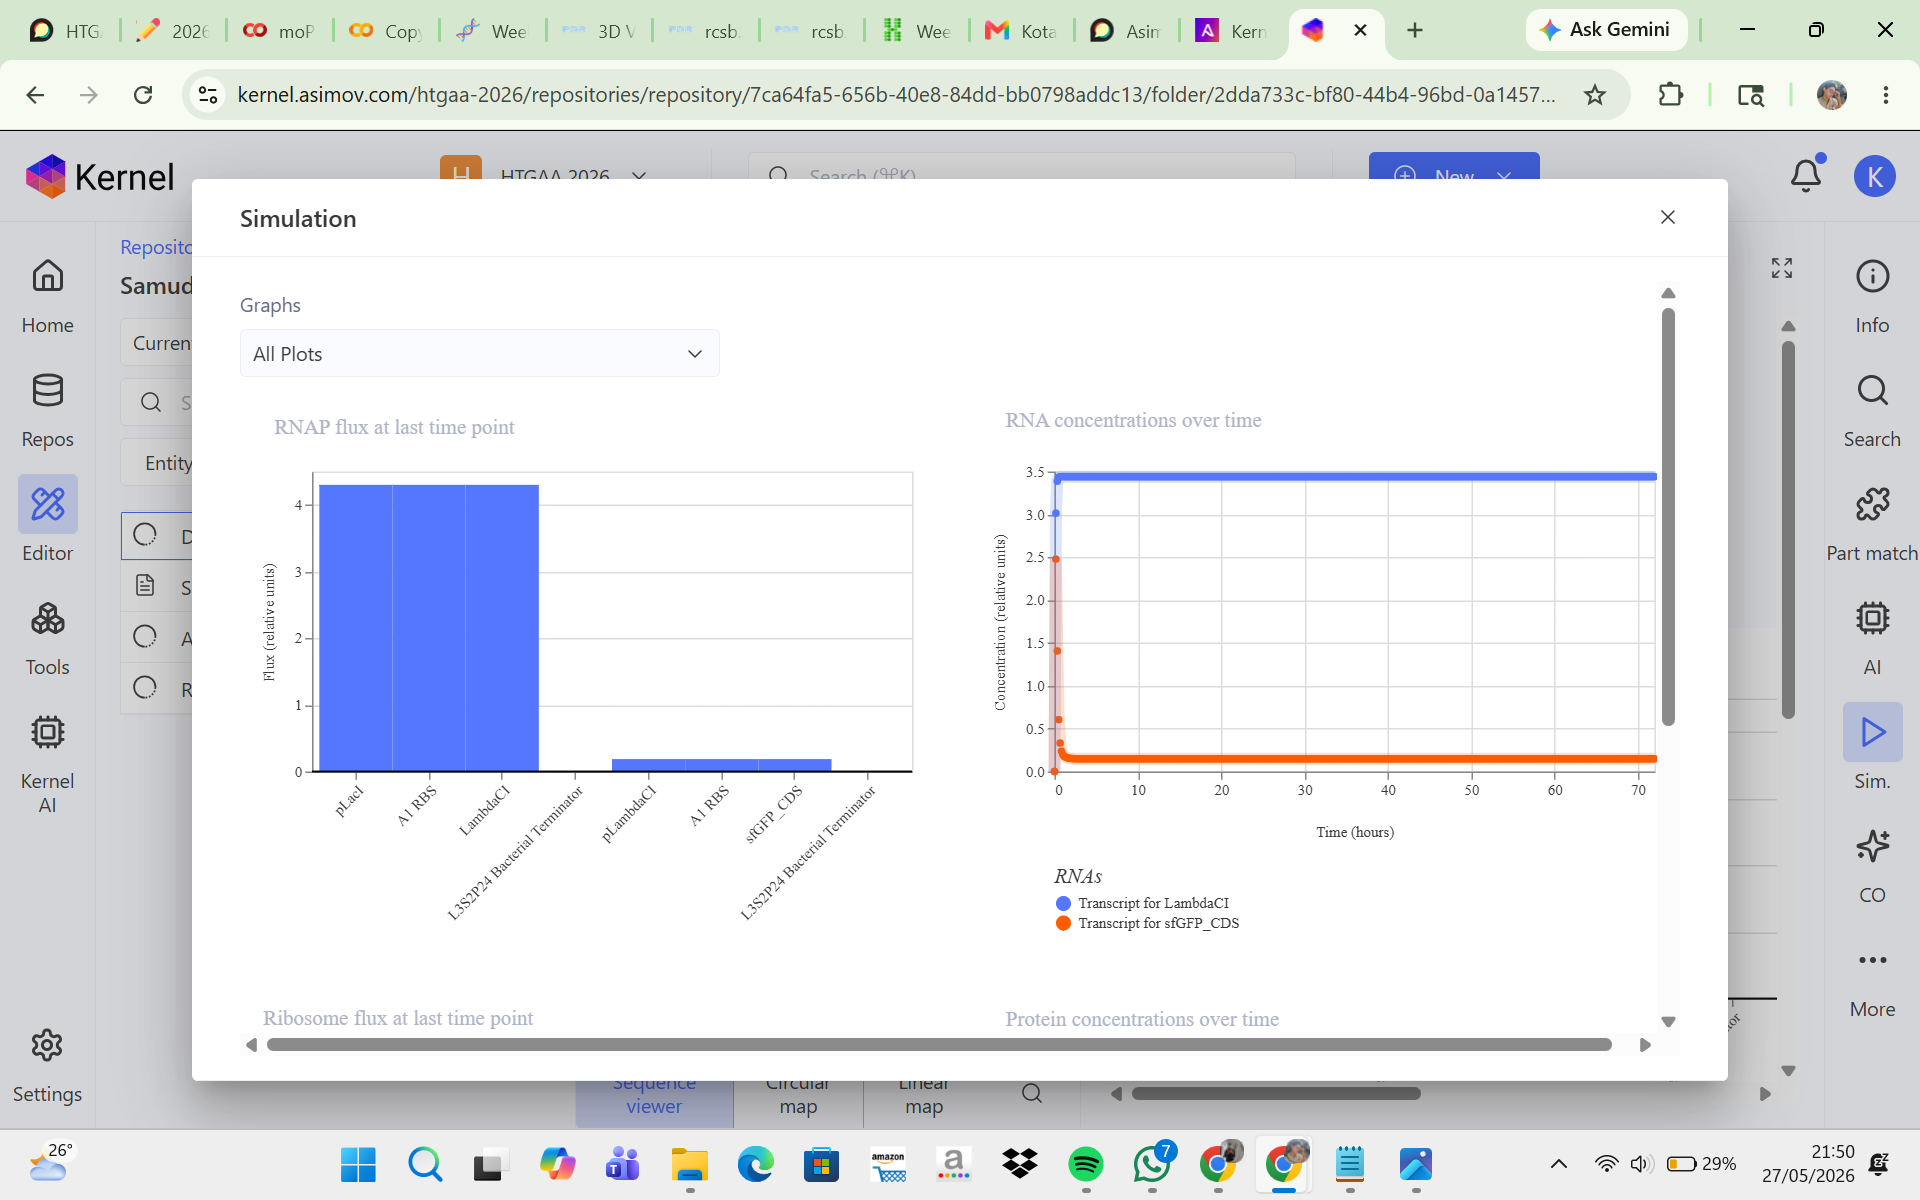Screen dimensions: 1920x1200
Task: Open Spotify from the taskbar
Action: click(1085, 1164)
